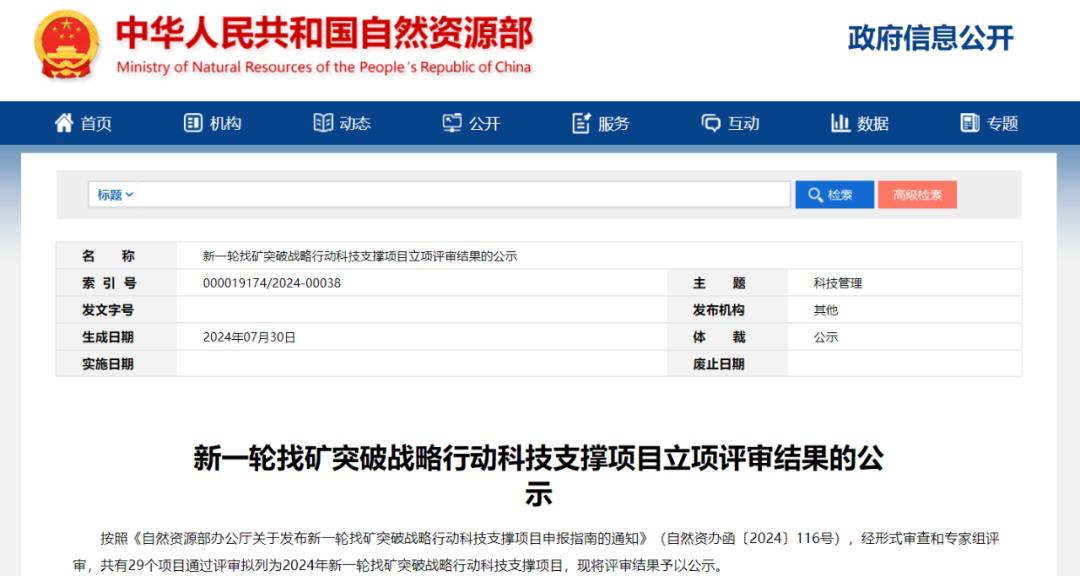Click the blue 检索 search button
Screen dimensions: 1080x576
(835, 195)
